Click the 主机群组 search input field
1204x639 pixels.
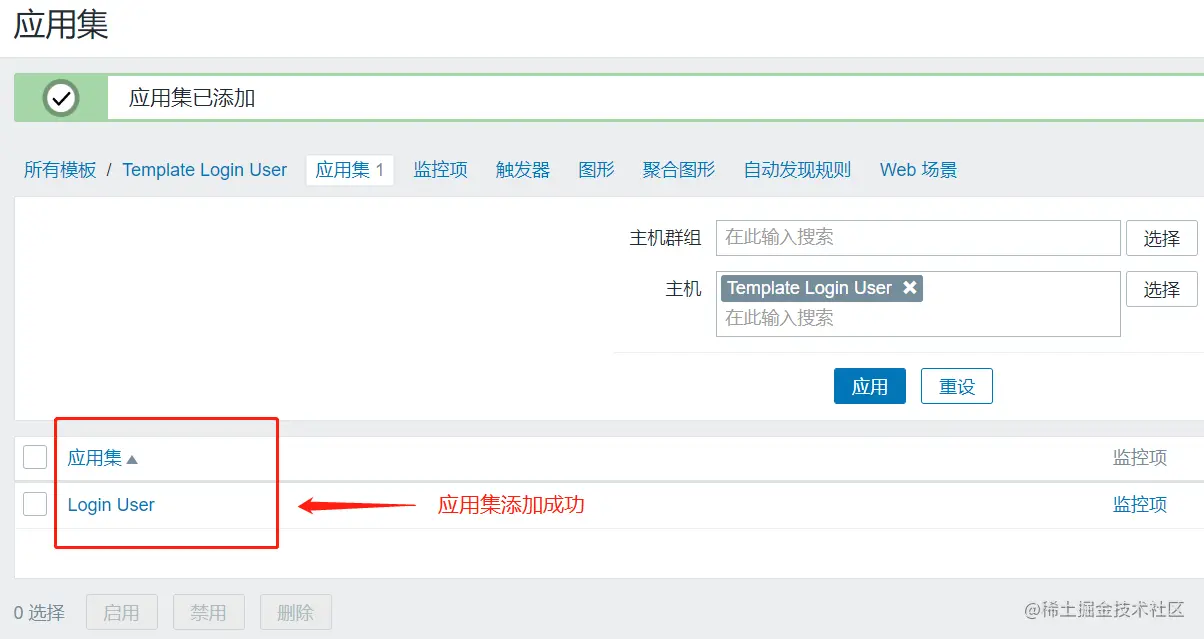tap(918, 238)
